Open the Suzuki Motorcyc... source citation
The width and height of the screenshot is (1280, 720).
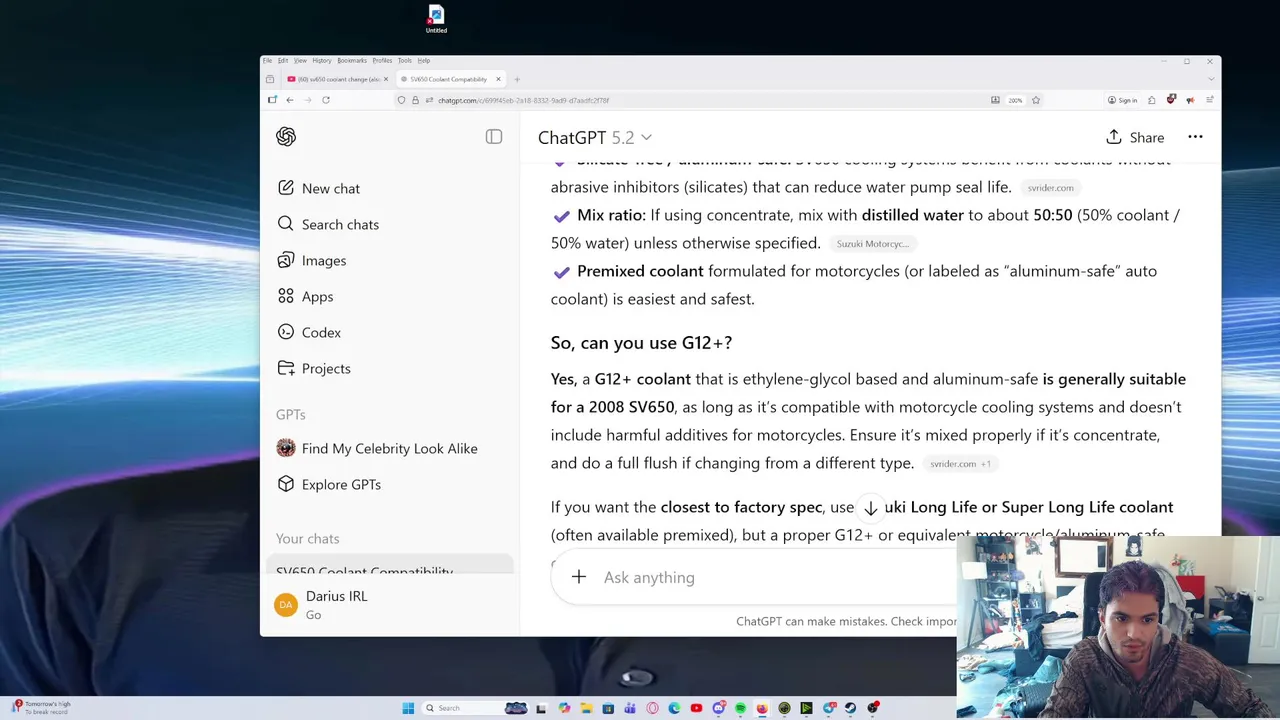(872, 243)
